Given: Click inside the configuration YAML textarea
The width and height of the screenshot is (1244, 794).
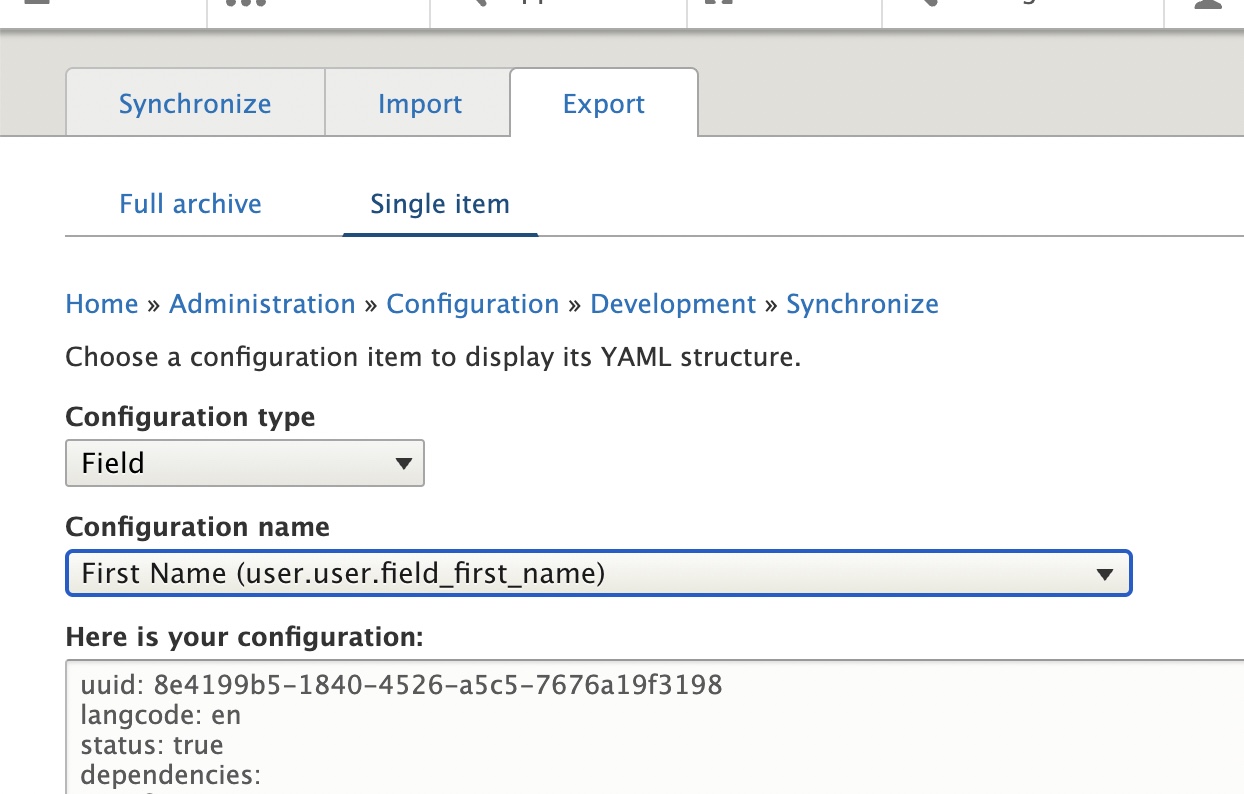Looking at the screenshot, I should [x=655, y=727].
